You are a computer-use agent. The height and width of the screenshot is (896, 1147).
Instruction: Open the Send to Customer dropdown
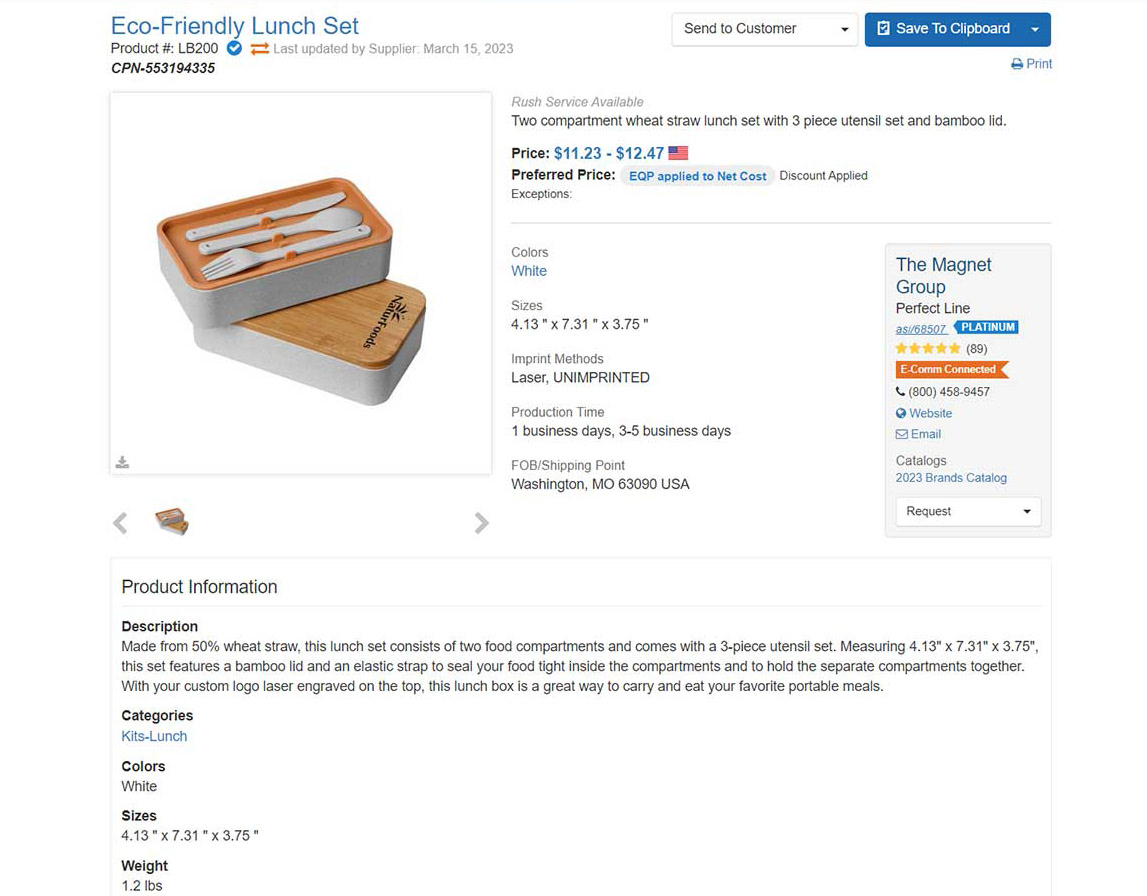coord(764,29)
